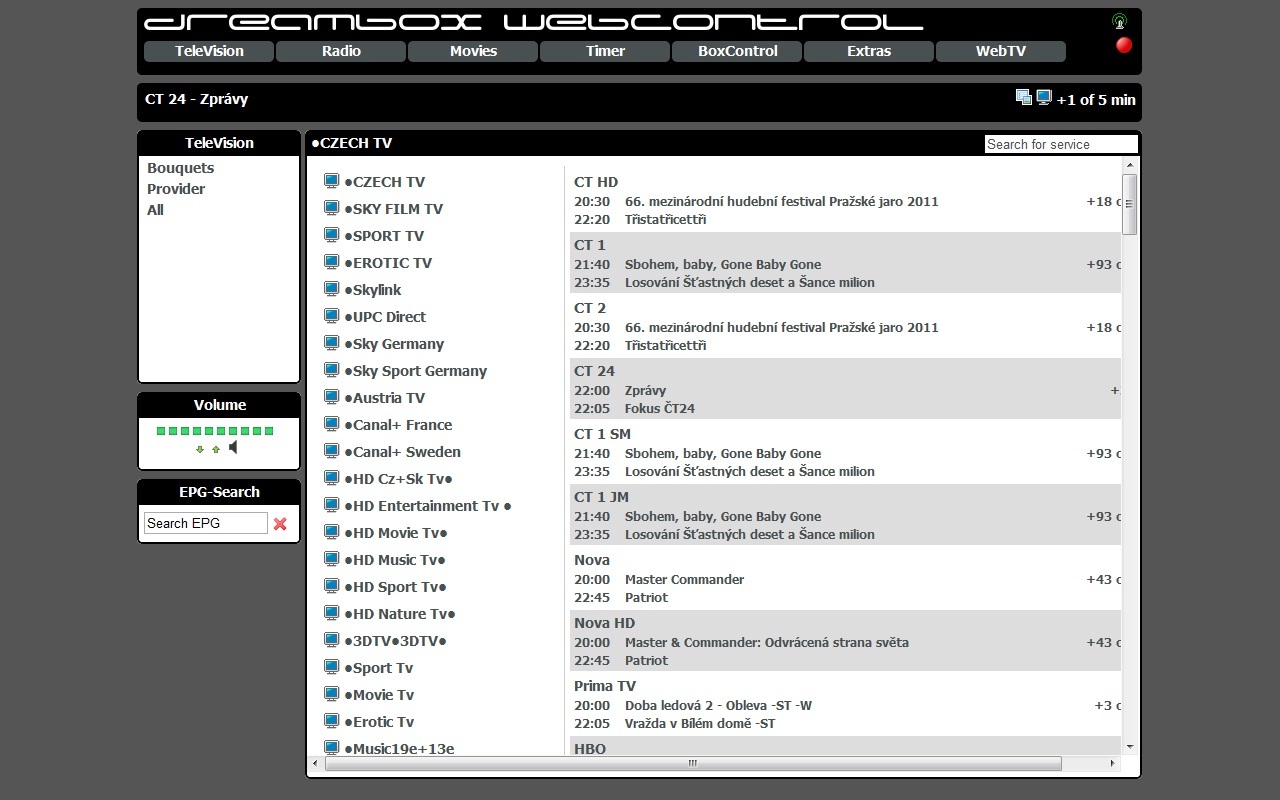The width and height of the screenshot is (1280, 800).
Task: Open the Extras tab
Action: point(869,51)
